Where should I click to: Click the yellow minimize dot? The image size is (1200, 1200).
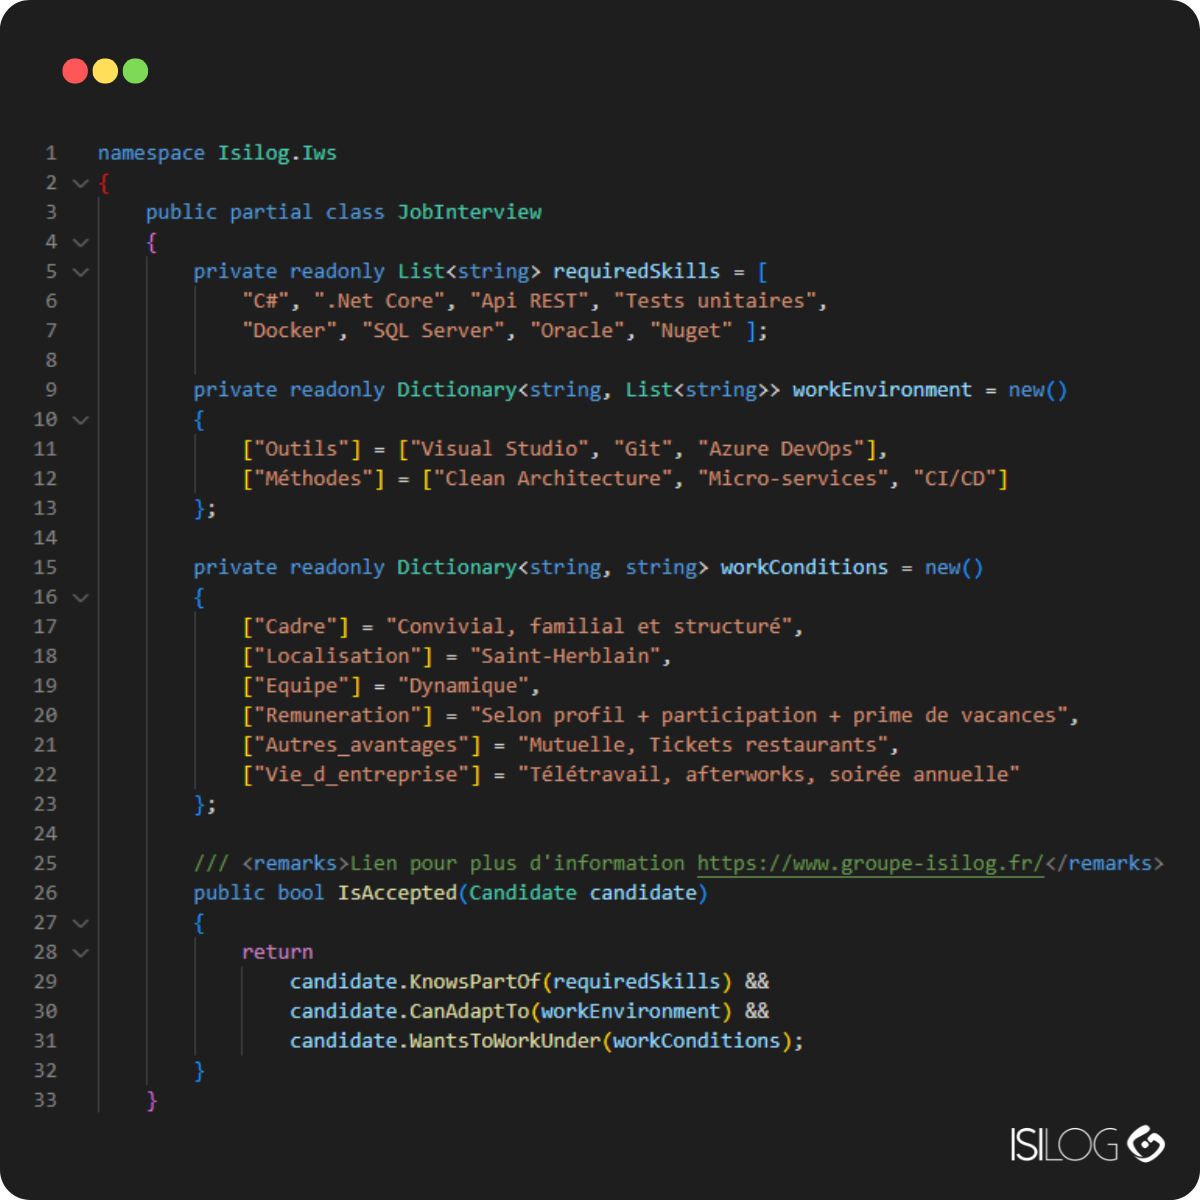tap(105, 71)
